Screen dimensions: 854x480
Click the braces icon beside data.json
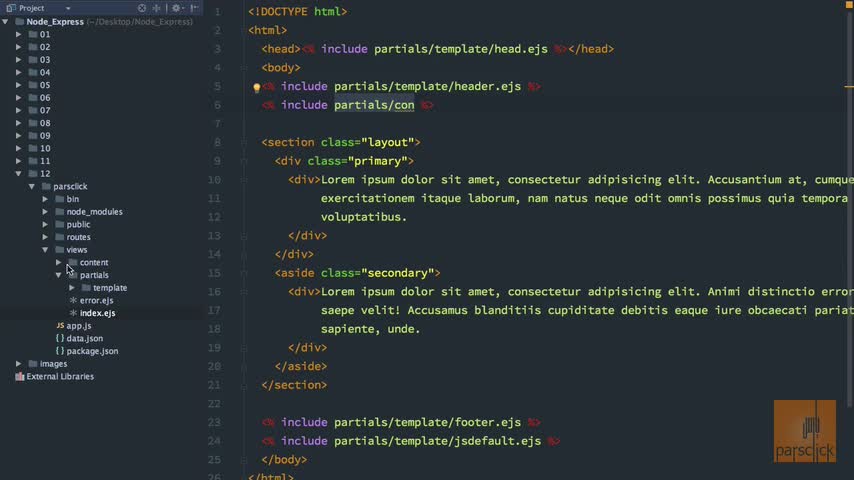(60, 338)
